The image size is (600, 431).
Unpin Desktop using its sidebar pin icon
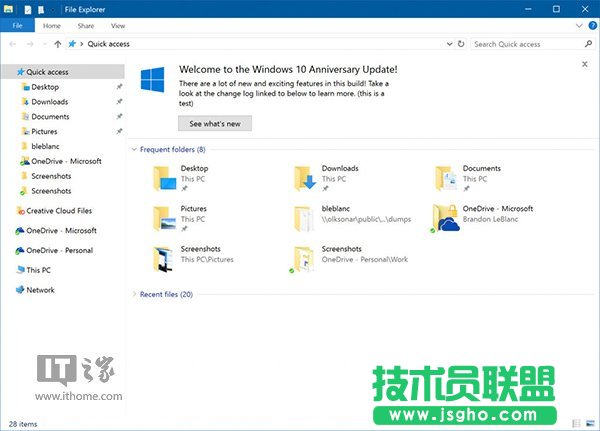pyautogui.click(x=119, y=87)
